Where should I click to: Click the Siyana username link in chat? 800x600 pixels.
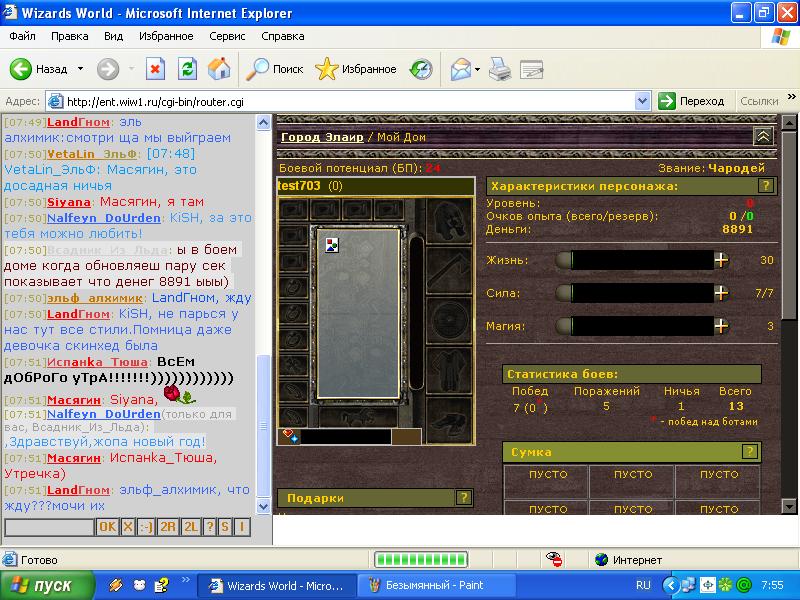click(69, 202)
